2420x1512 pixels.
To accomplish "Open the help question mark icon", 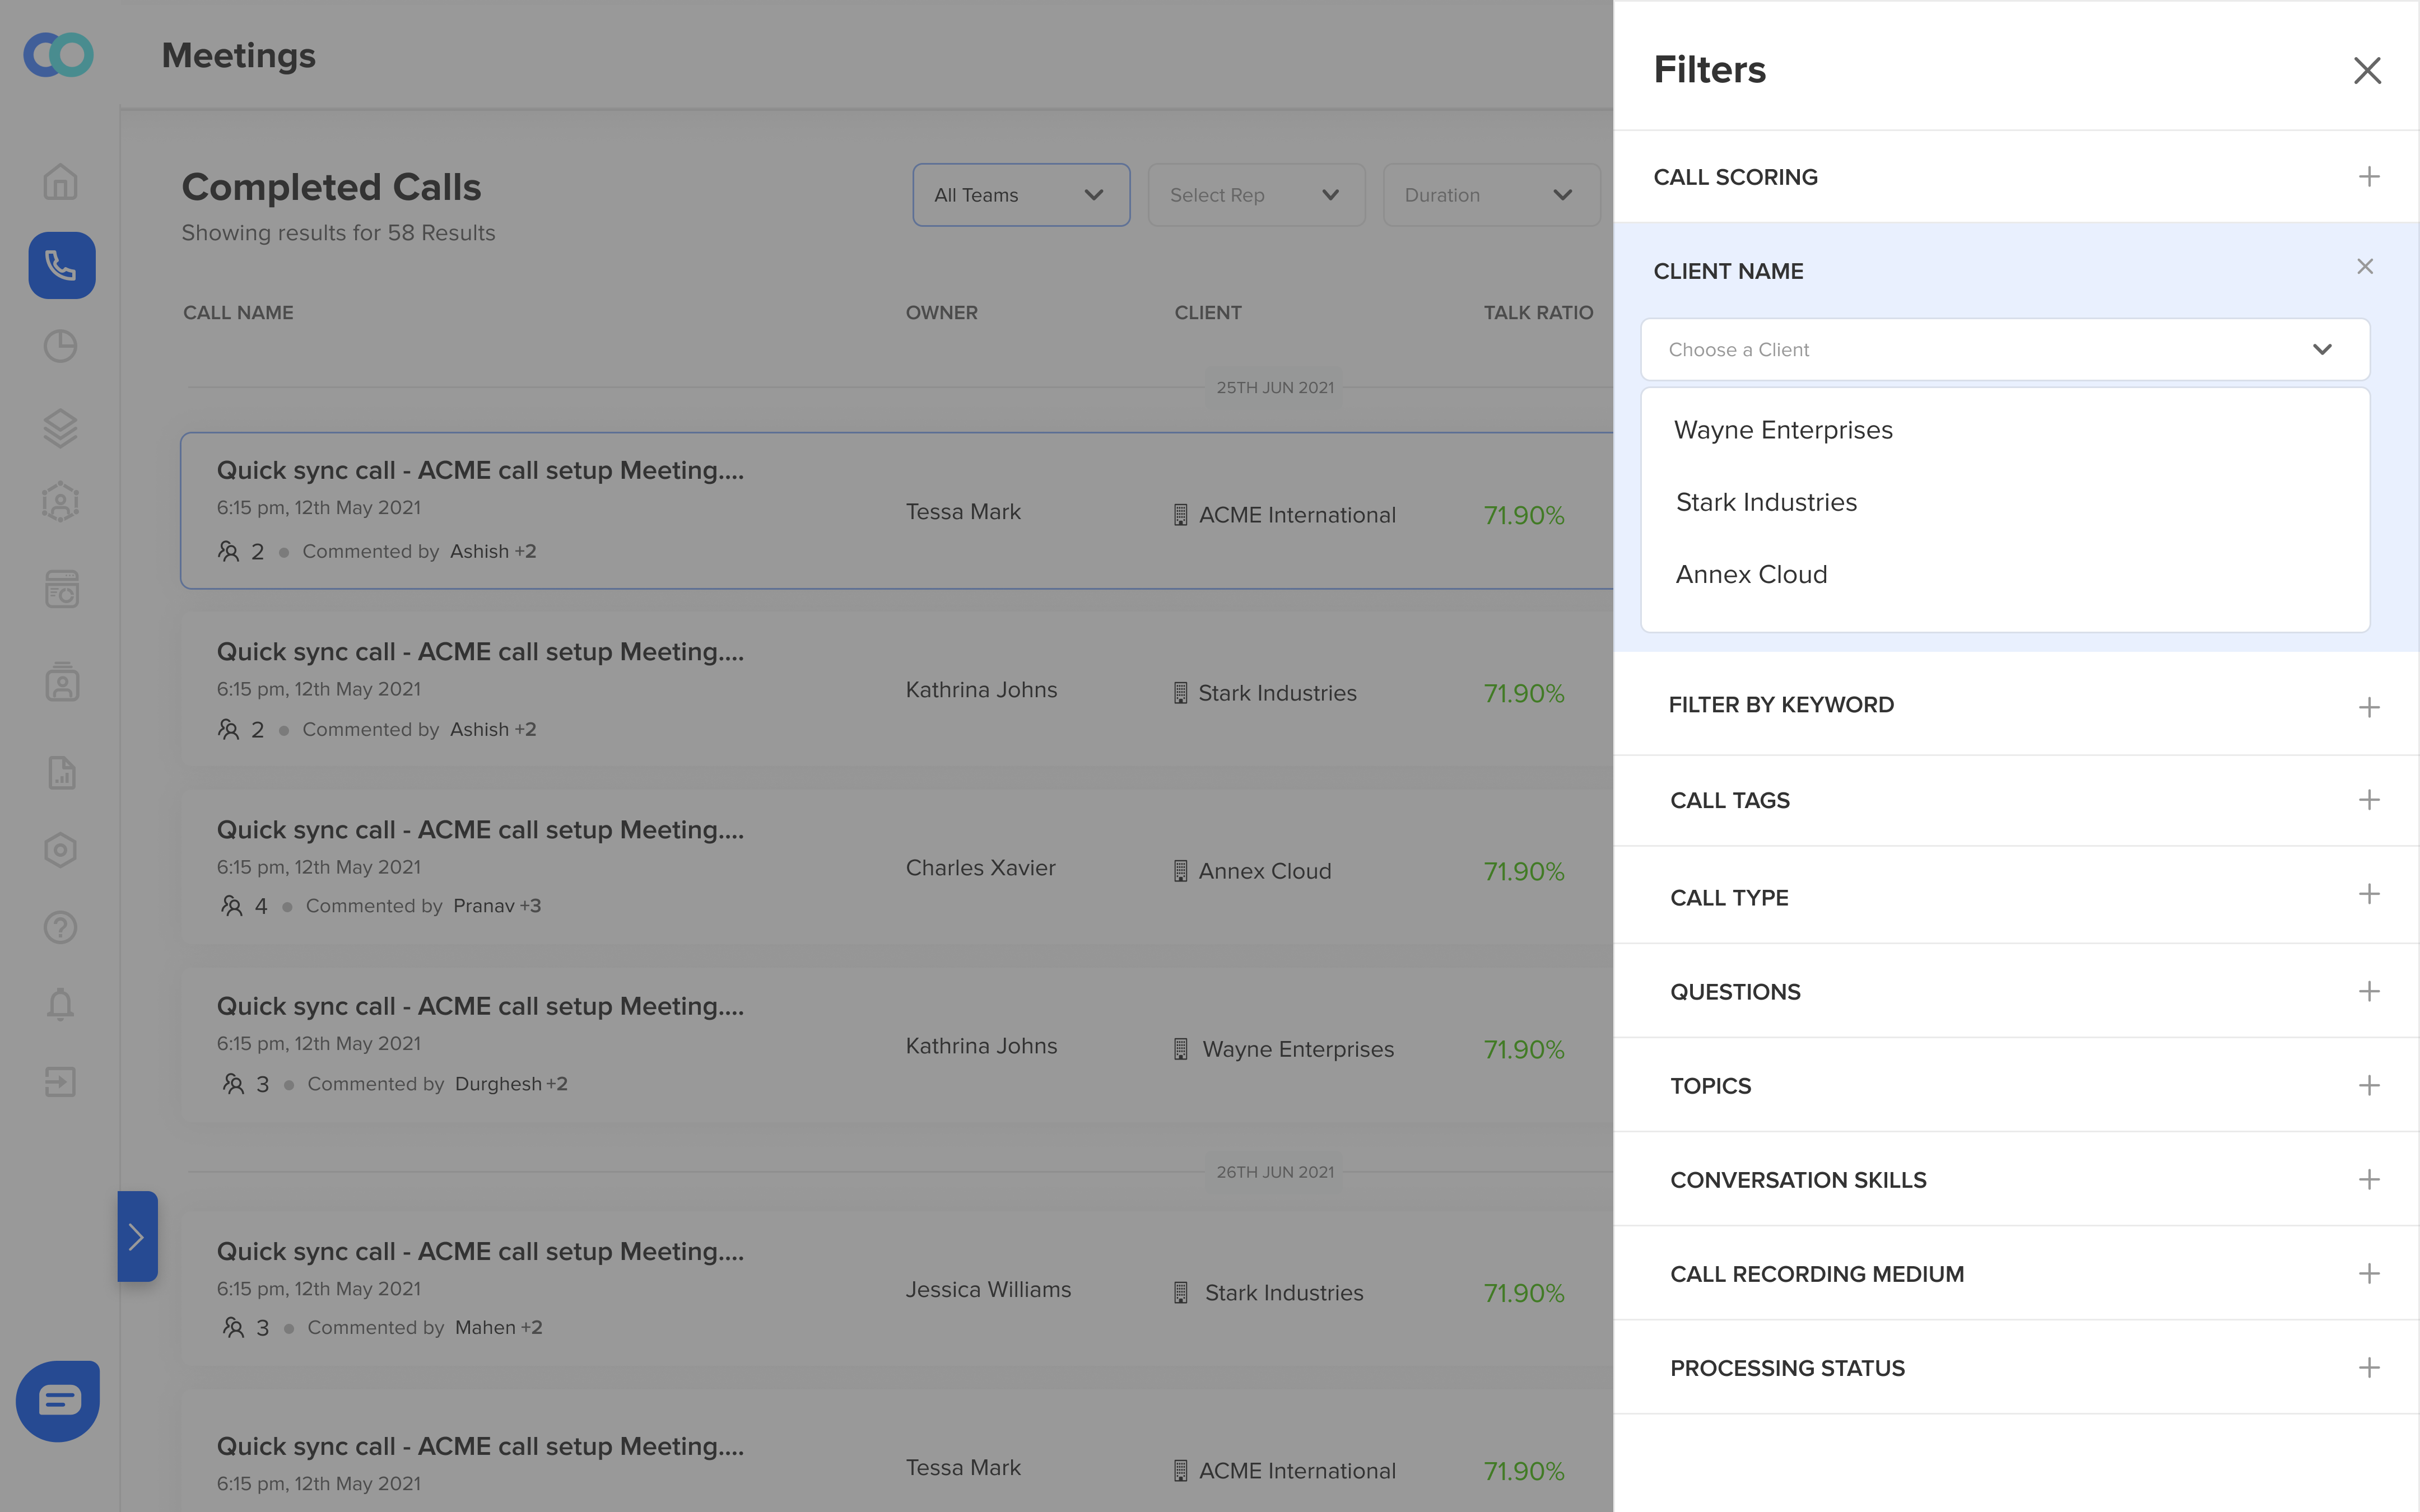I will point(61,927).
